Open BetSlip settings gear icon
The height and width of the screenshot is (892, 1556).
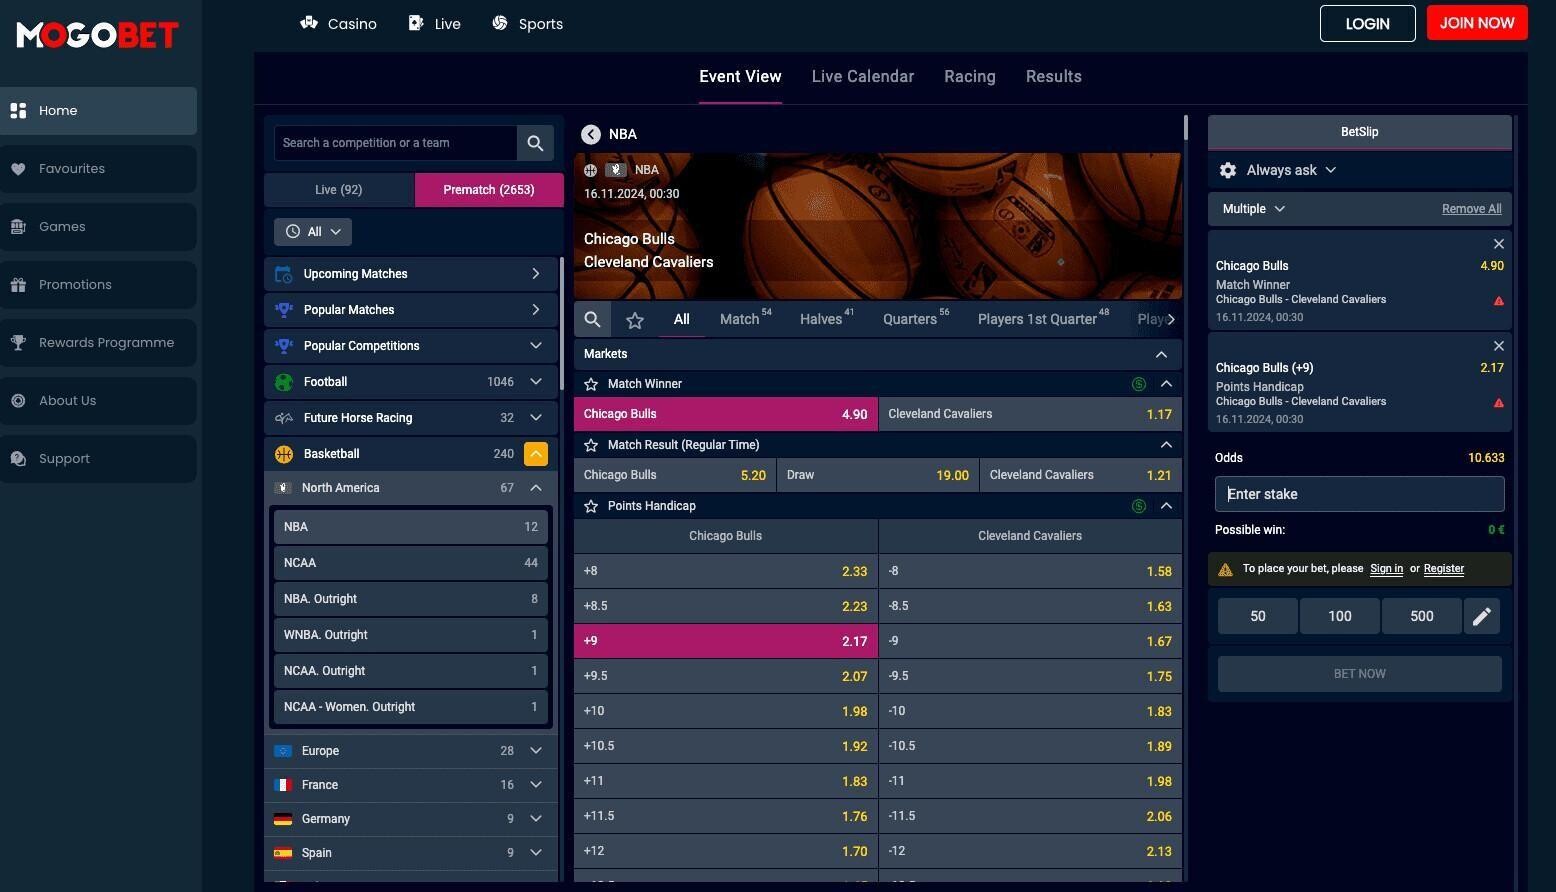click(1228, 170)
